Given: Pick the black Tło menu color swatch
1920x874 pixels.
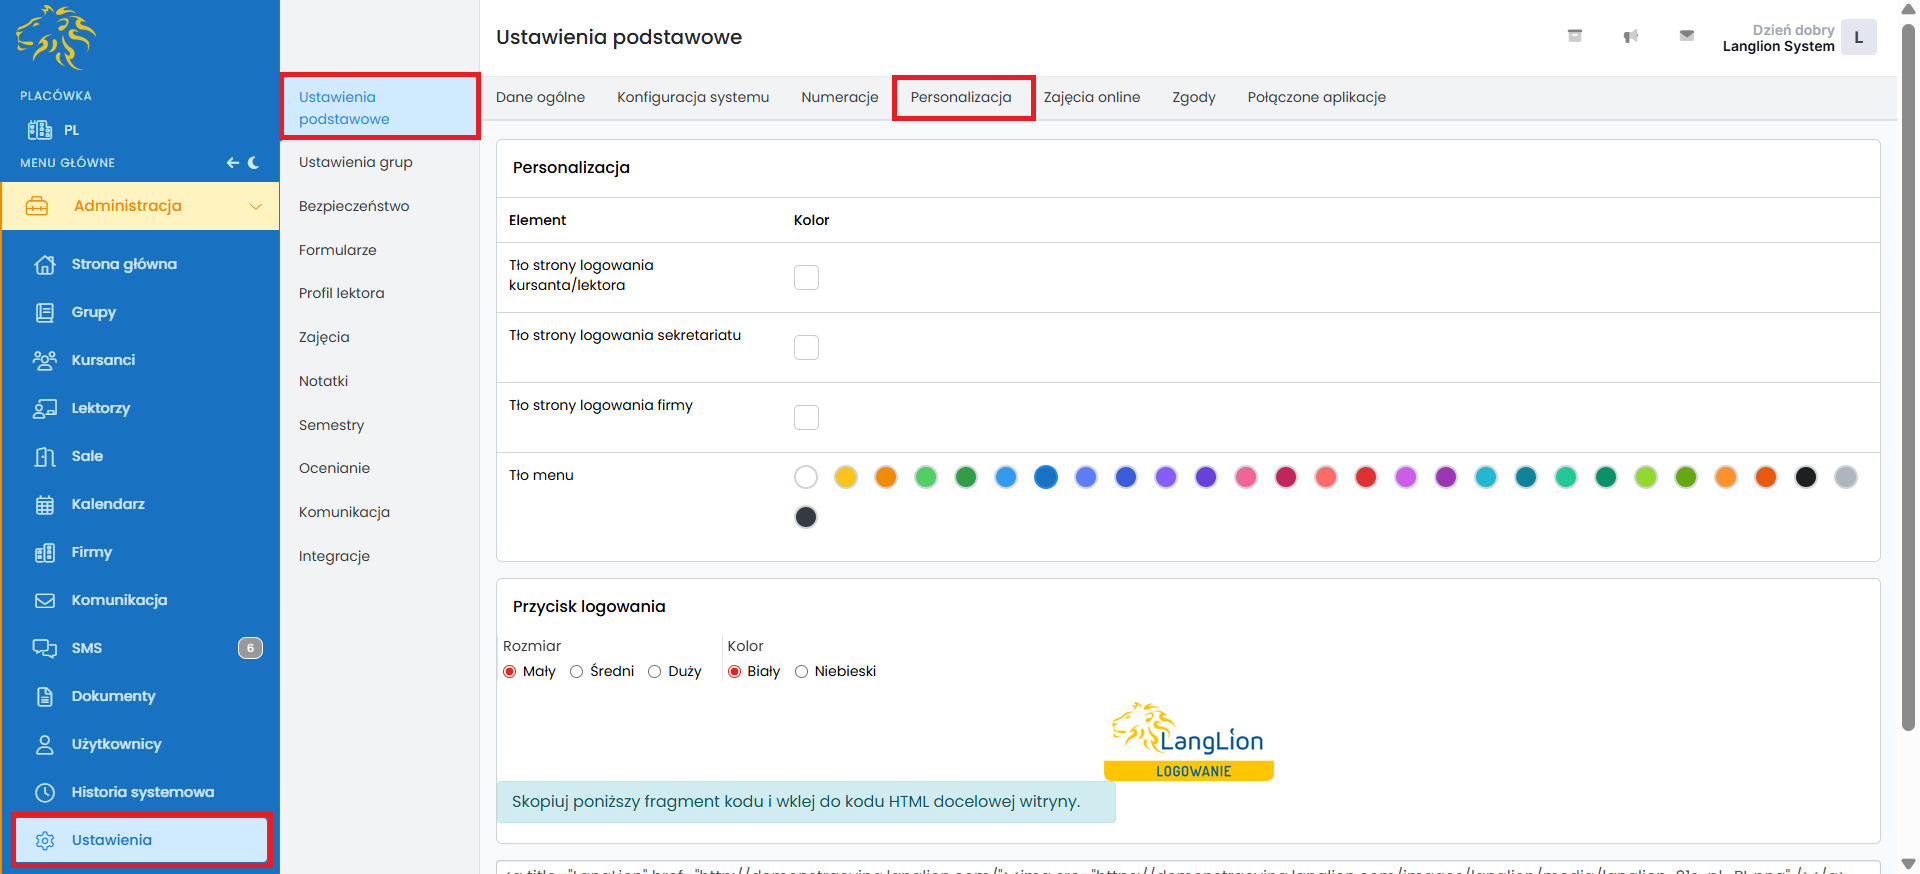Looking at the screenshot, I should tap(1805, 477).
